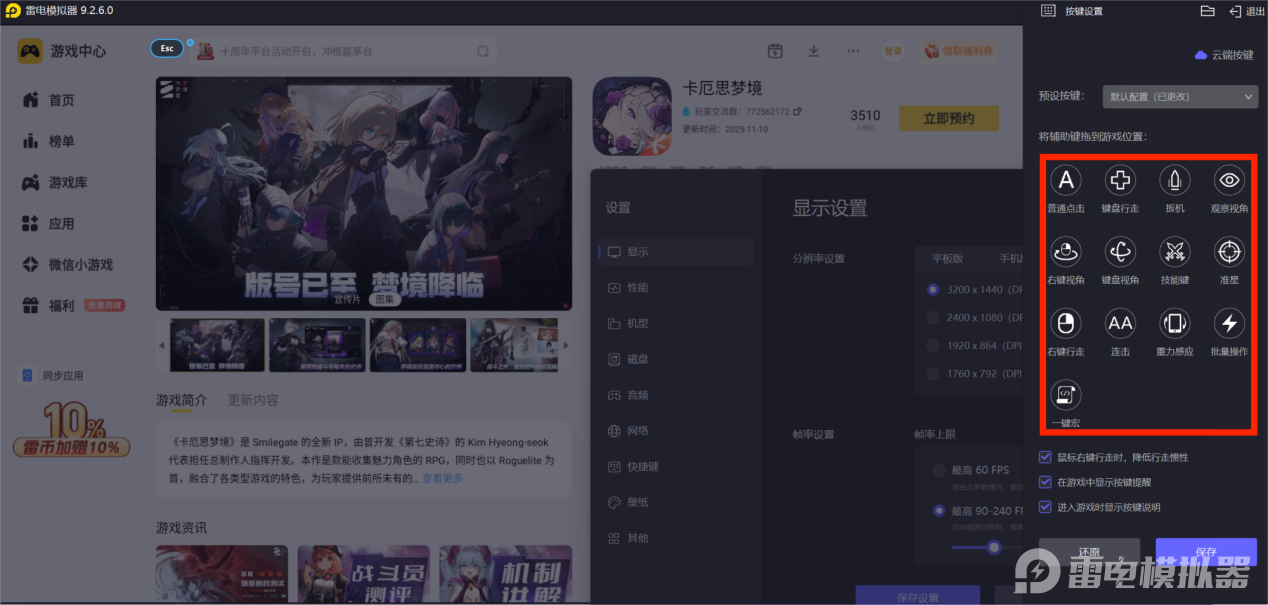This screenshot has width=1268, height=605.
Task: Choose the 一键宏 macro key icon
Action: click(1066, 395)
